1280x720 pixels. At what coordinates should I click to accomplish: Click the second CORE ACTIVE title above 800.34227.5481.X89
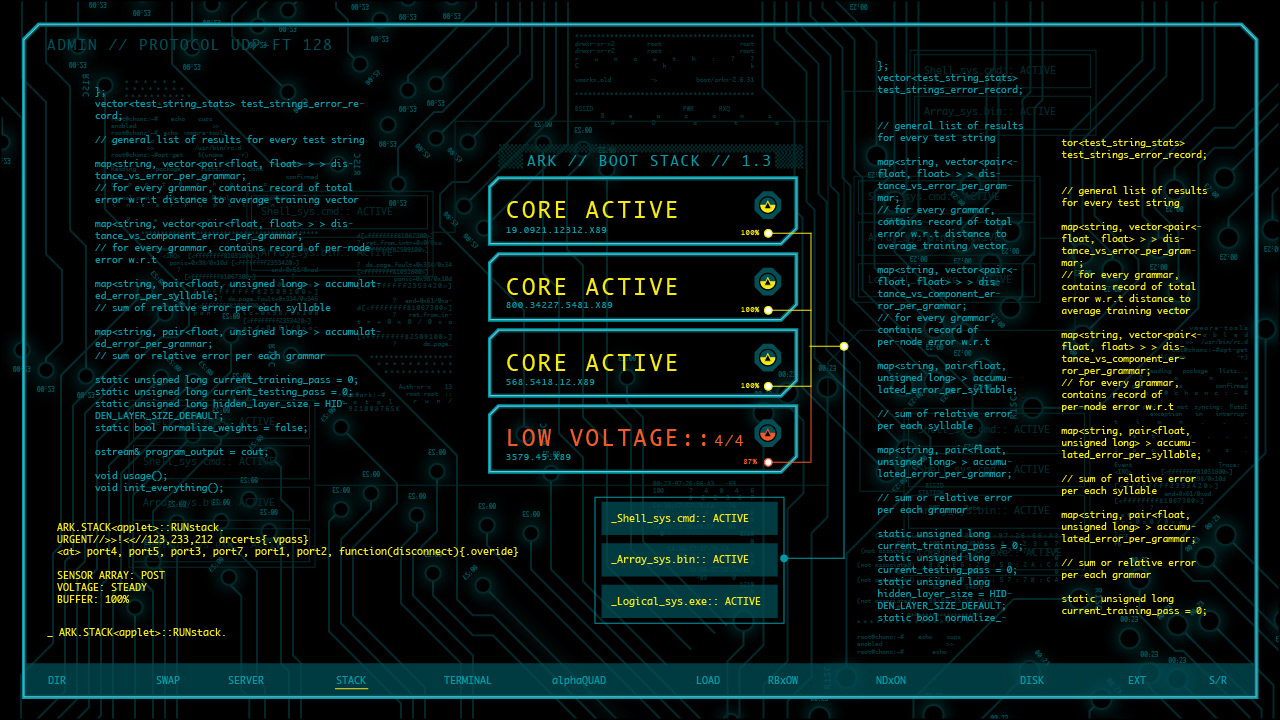592,287
